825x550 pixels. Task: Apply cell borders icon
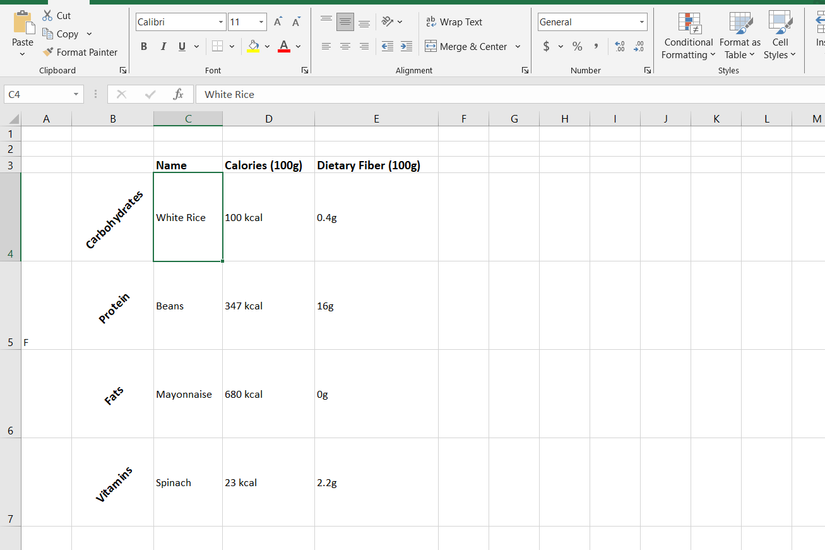217,46
